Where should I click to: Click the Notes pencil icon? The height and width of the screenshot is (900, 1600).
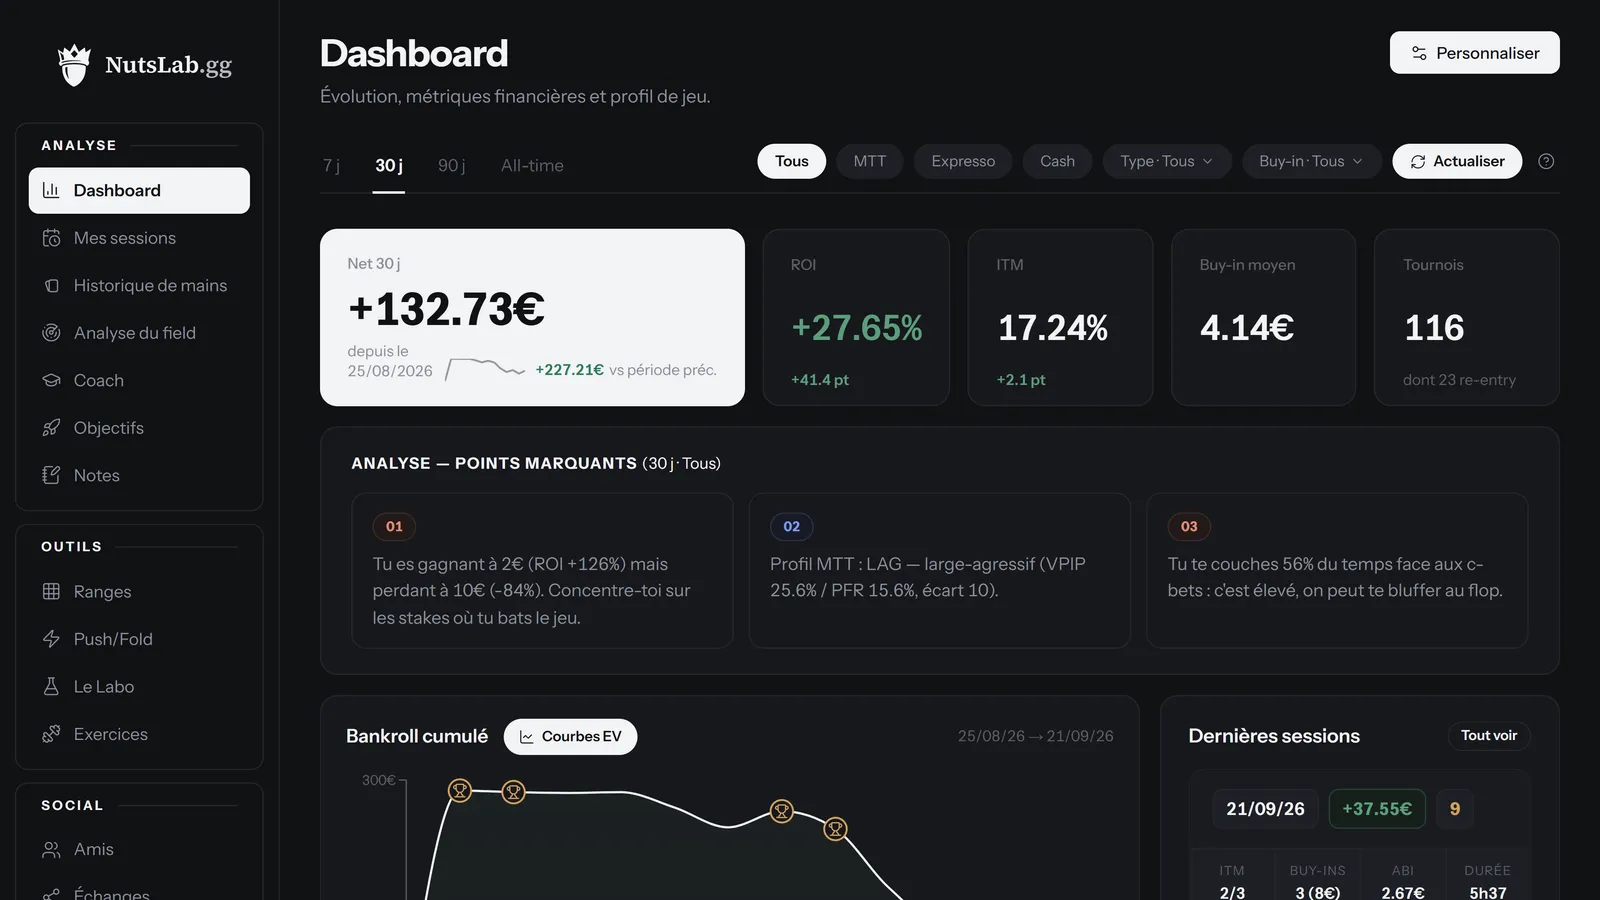[x=51, y=475]
